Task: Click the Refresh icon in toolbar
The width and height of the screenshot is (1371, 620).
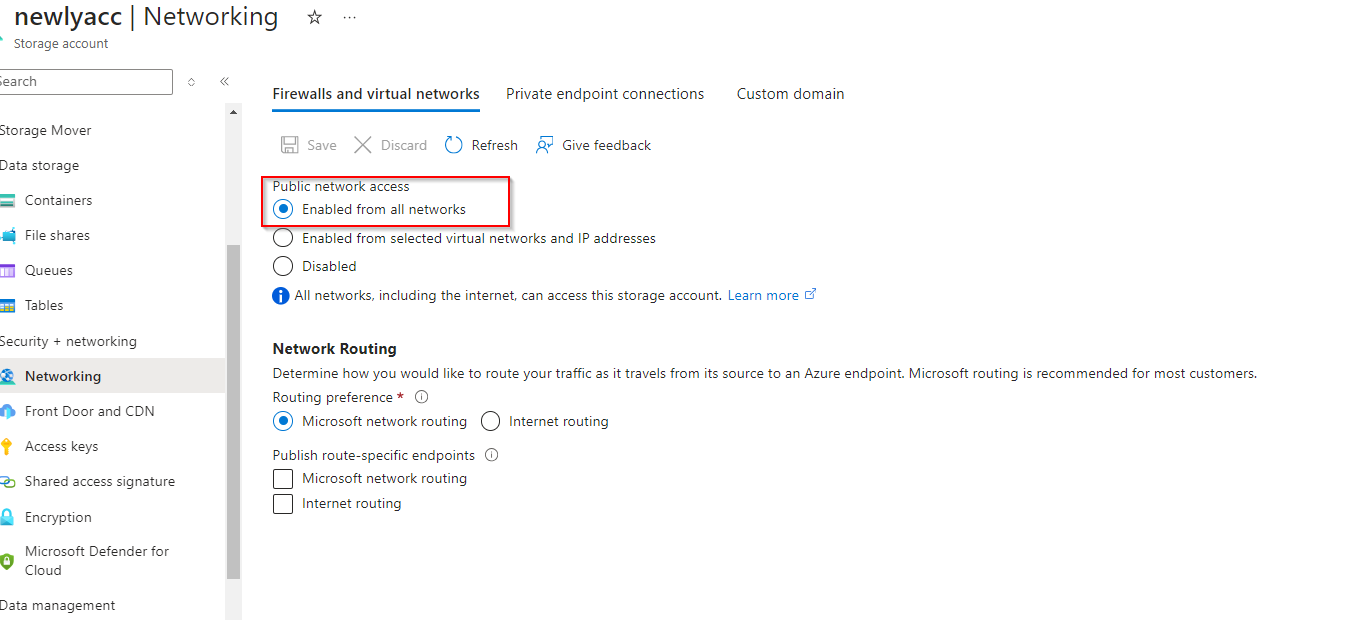Action: pos(454,145)
